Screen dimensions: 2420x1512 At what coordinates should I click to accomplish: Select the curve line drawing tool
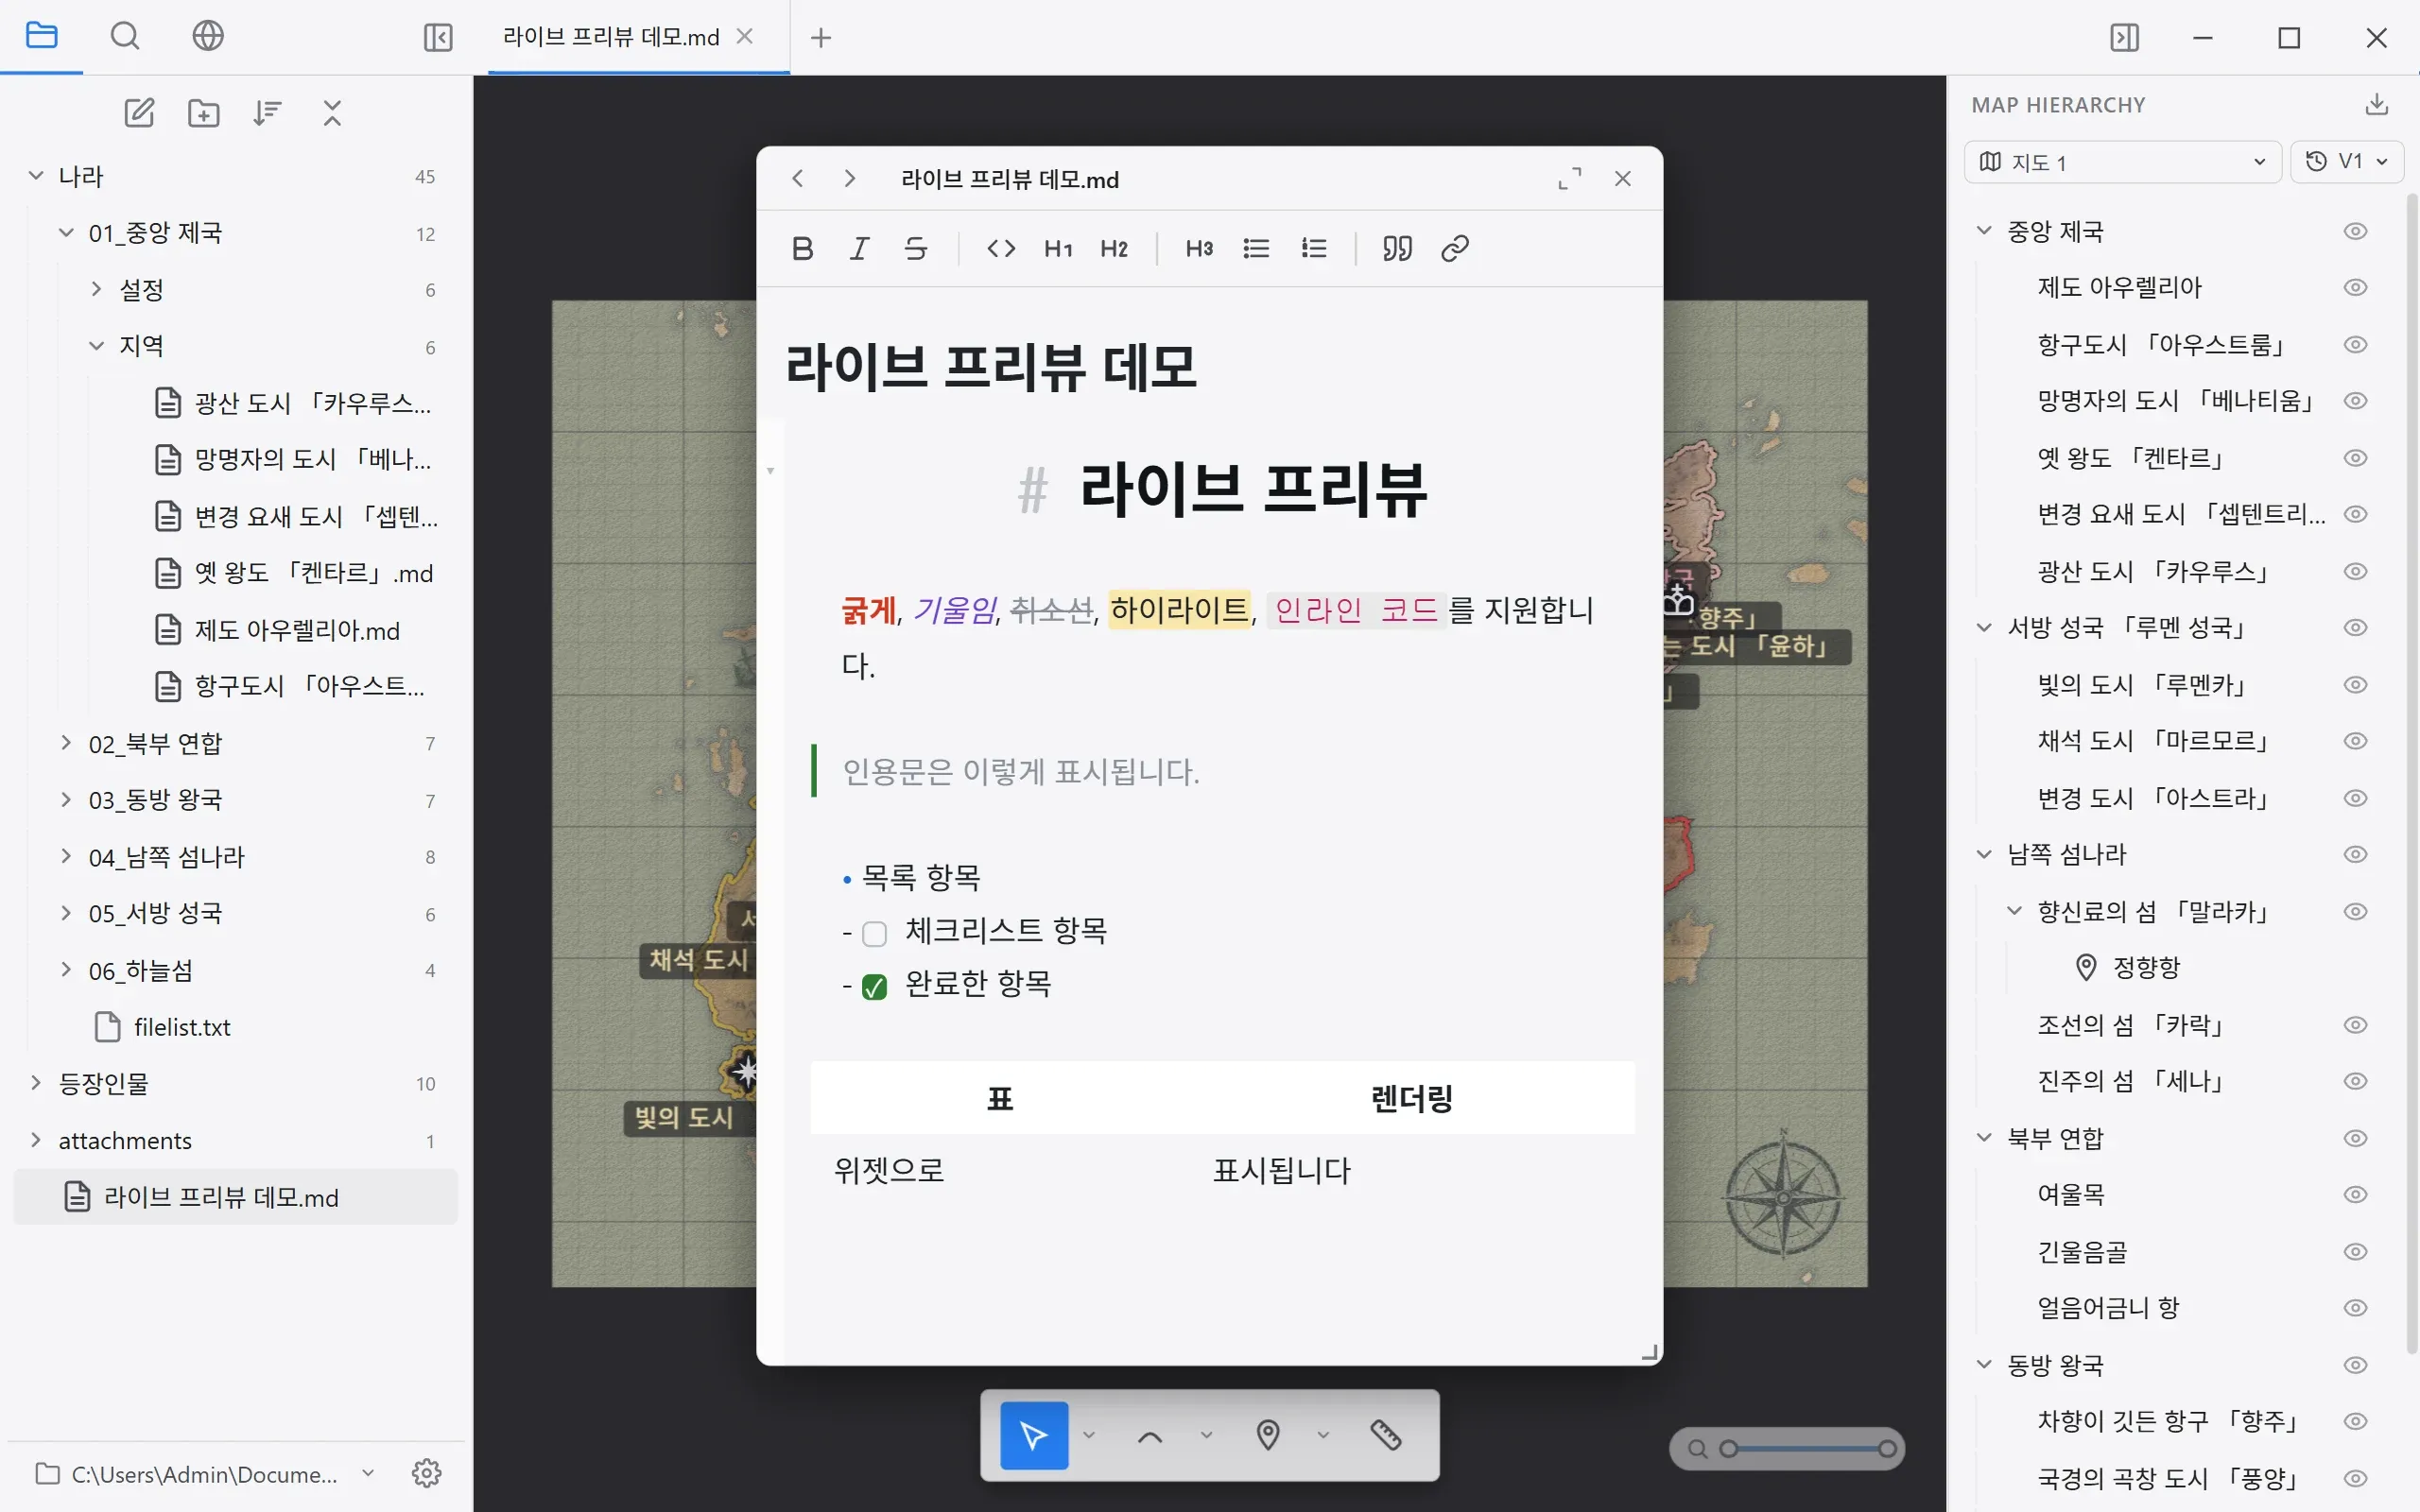click(1150, 1436)
